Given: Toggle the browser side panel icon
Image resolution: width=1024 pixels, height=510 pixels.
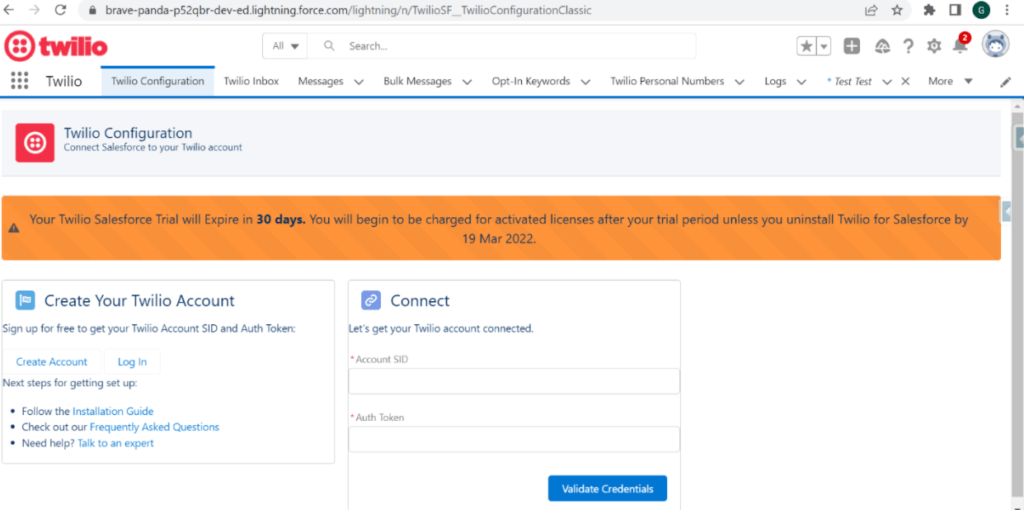Looking at the screenshot, I should 954,10.
